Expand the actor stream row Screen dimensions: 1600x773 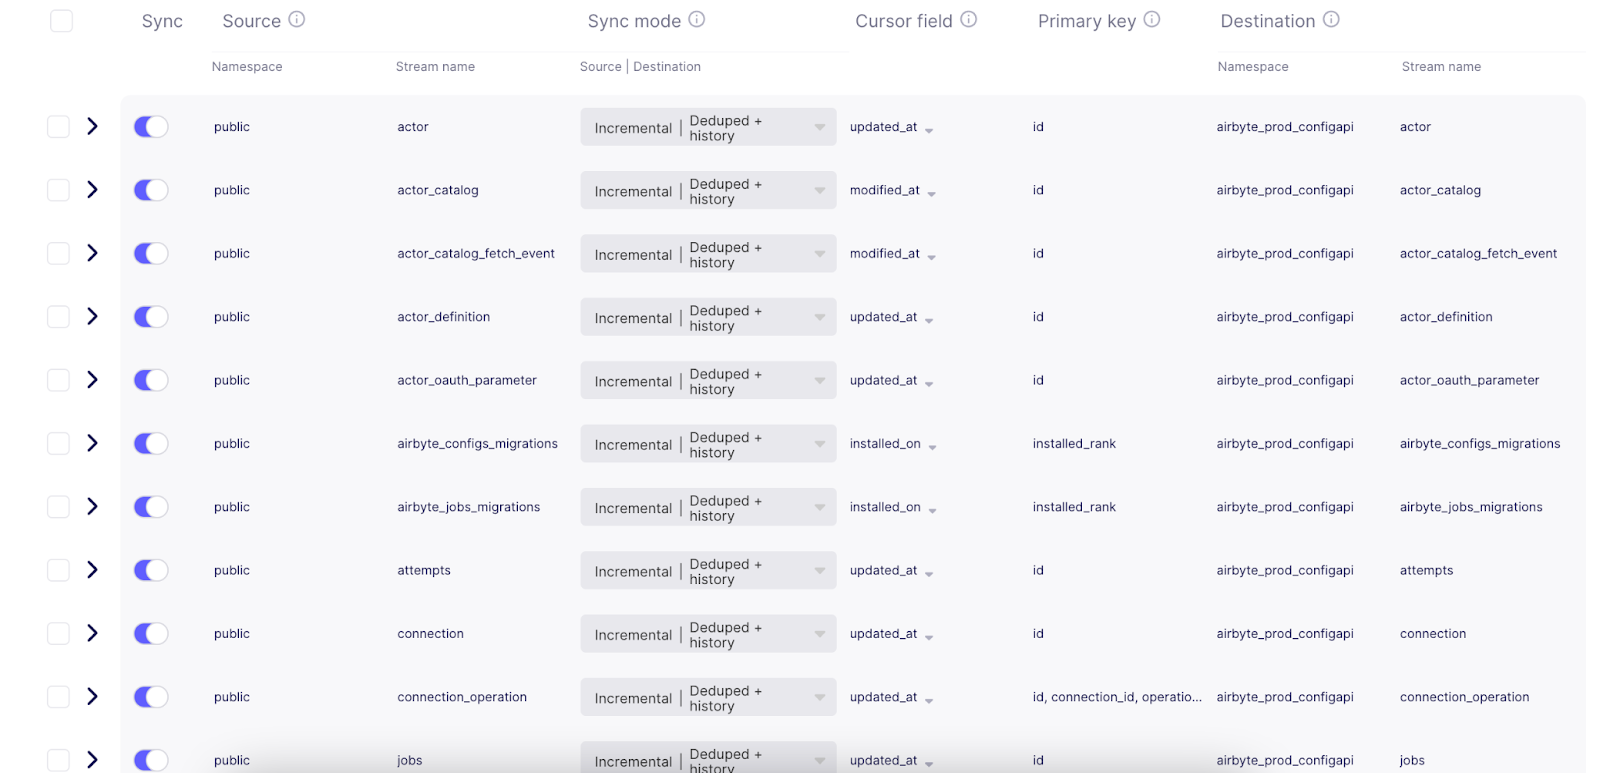coord(92,126)
